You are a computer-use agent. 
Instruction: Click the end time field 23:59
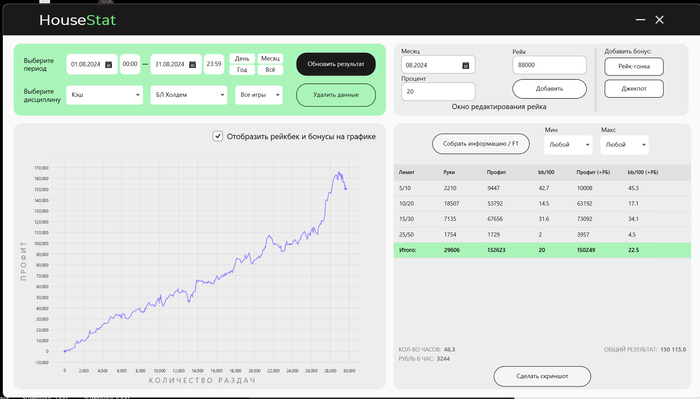[x=214, y=64]
